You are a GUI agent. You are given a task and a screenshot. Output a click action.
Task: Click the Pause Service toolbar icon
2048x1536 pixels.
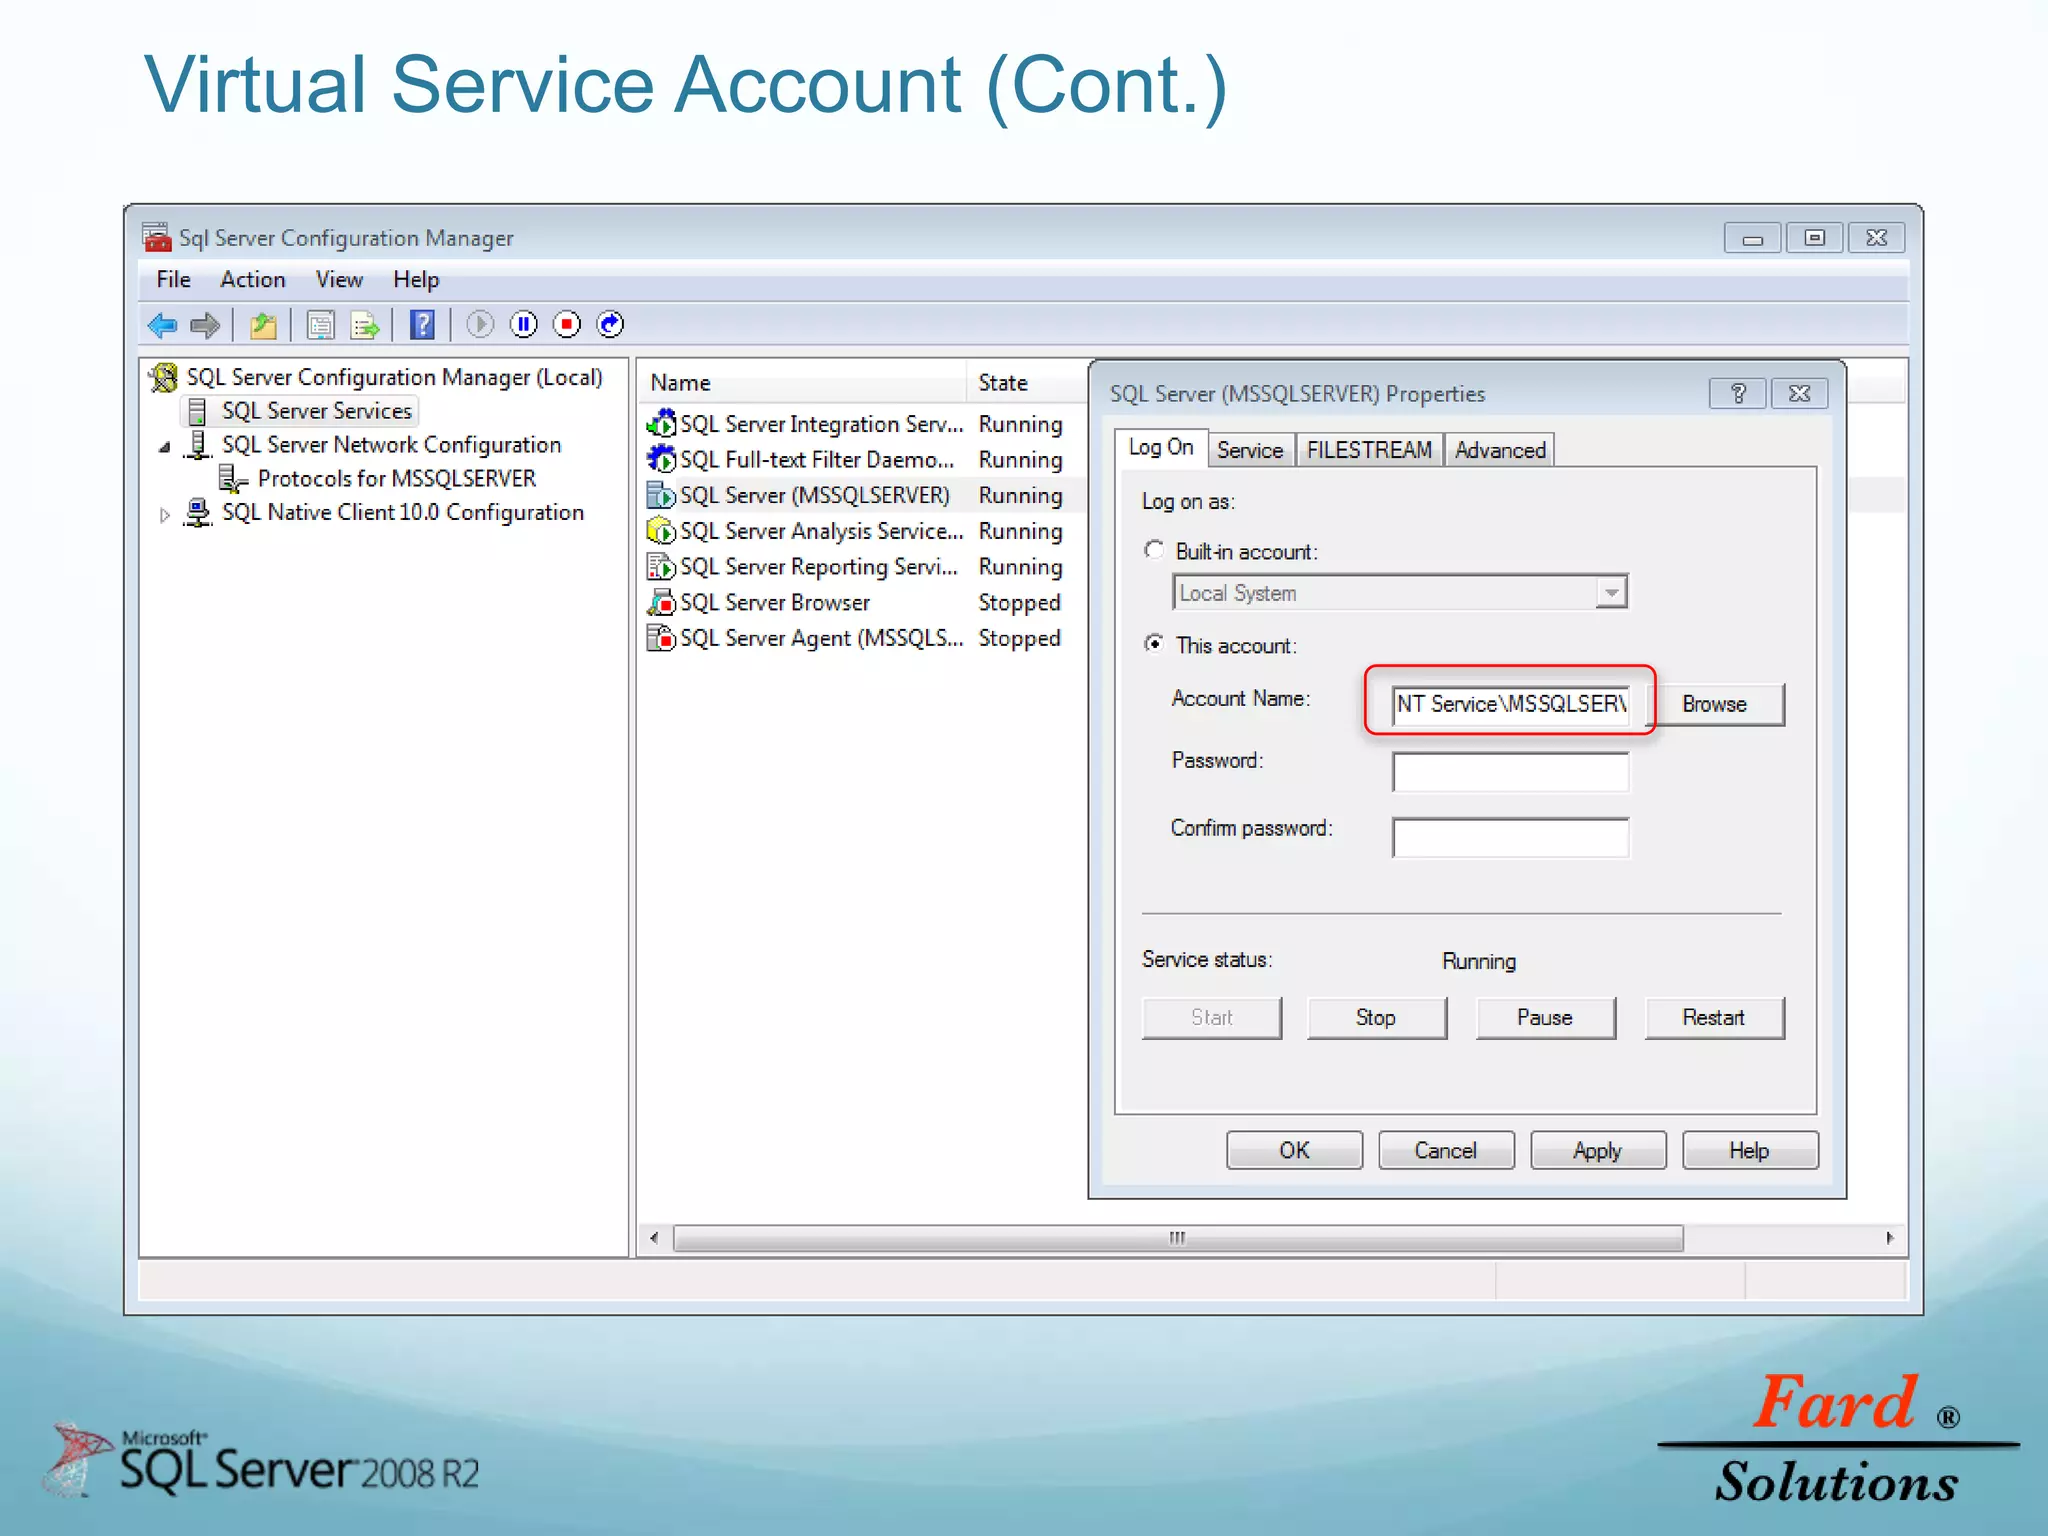[x=524, y=324]
